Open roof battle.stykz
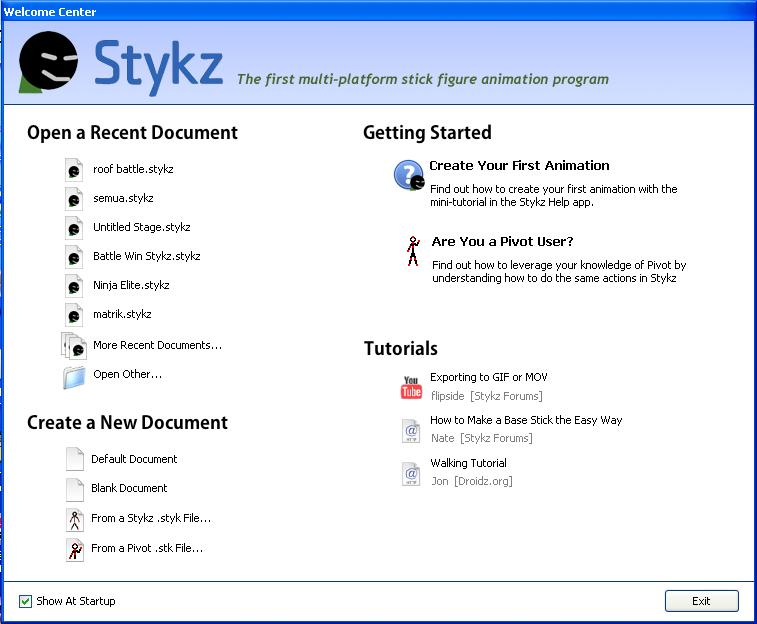757x624 pixels. (x=133, y=169)
